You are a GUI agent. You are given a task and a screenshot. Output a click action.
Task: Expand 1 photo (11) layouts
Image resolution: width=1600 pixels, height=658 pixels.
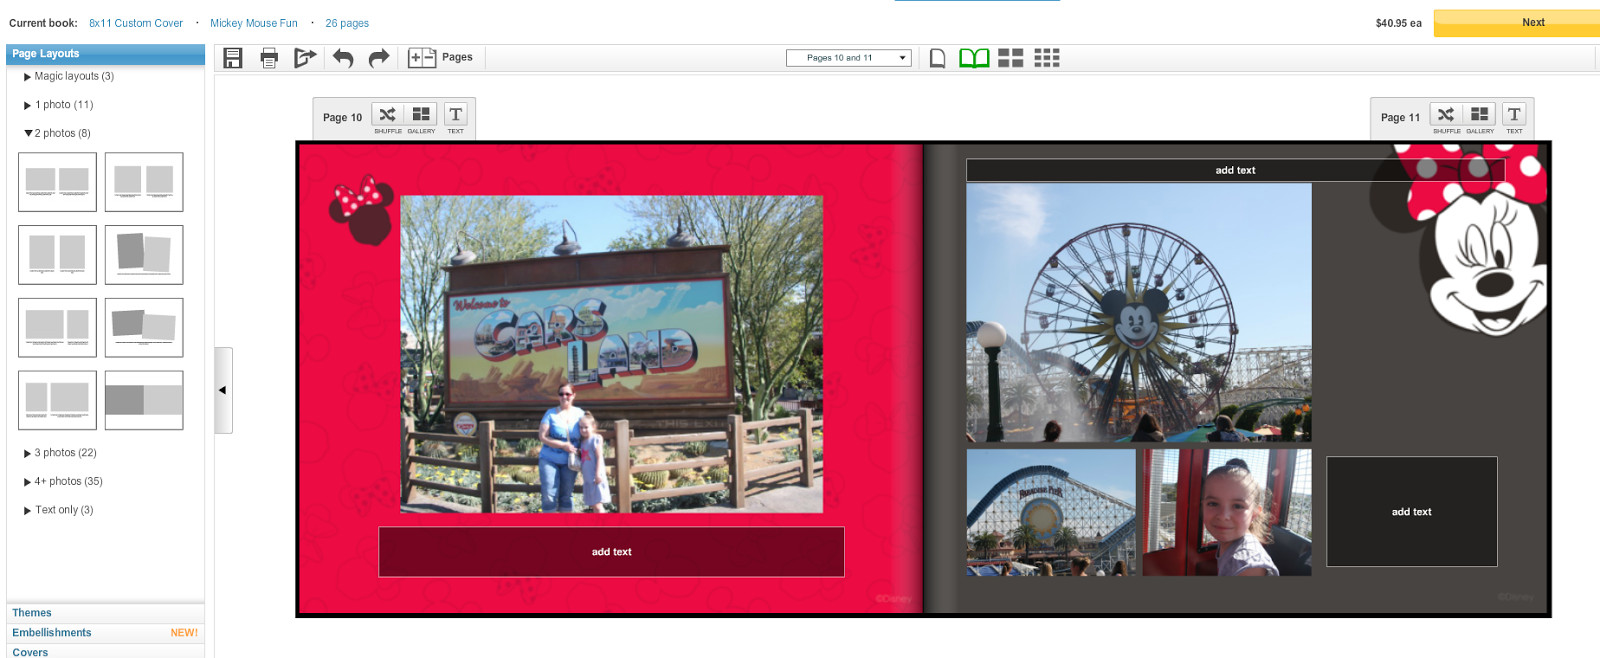point(58,105)
